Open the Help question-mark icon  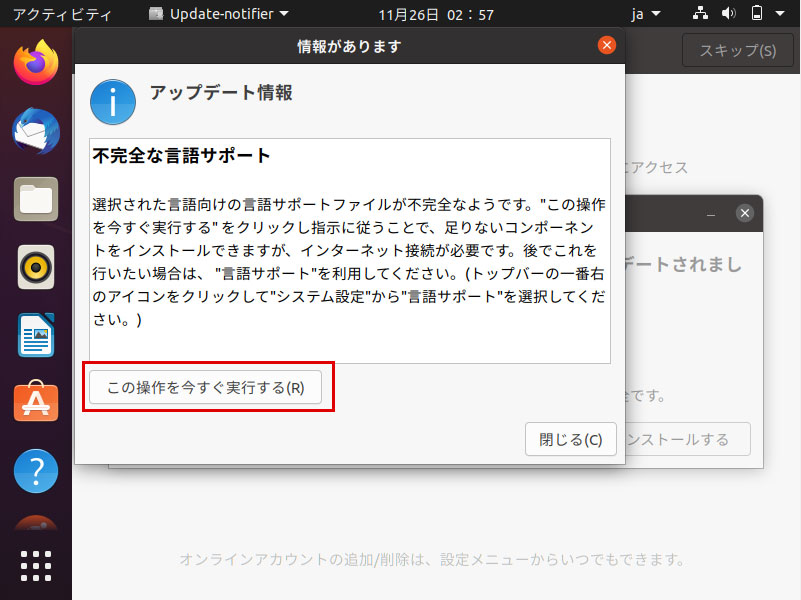(36, 471)
